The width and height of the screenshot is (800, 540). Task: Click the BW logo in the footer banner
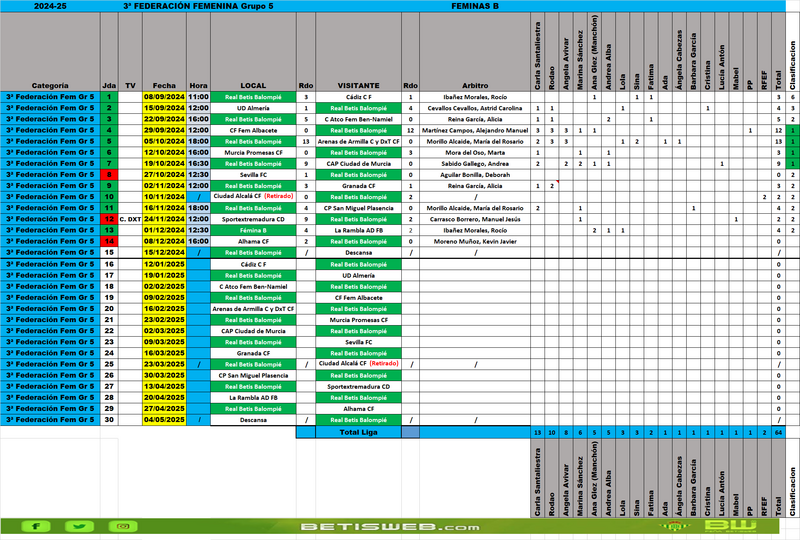731,526
